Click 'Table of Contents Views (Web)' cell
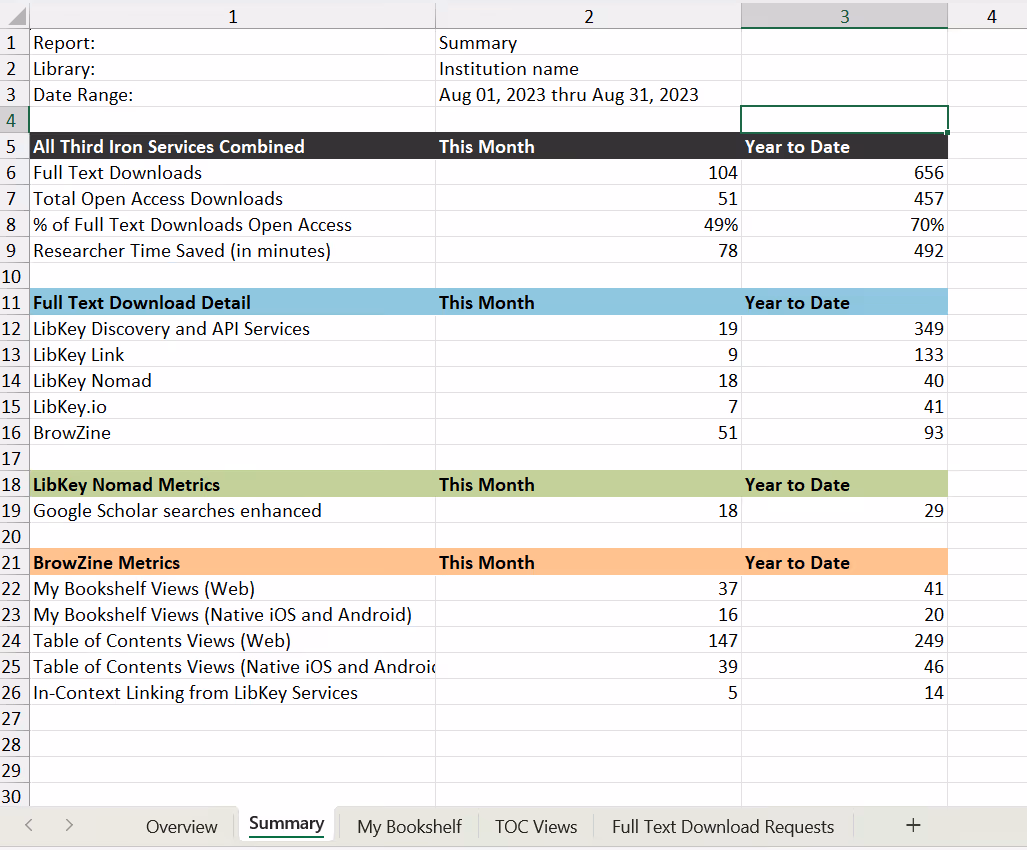This screenshot has height=850, width=1027. [233, 640]
